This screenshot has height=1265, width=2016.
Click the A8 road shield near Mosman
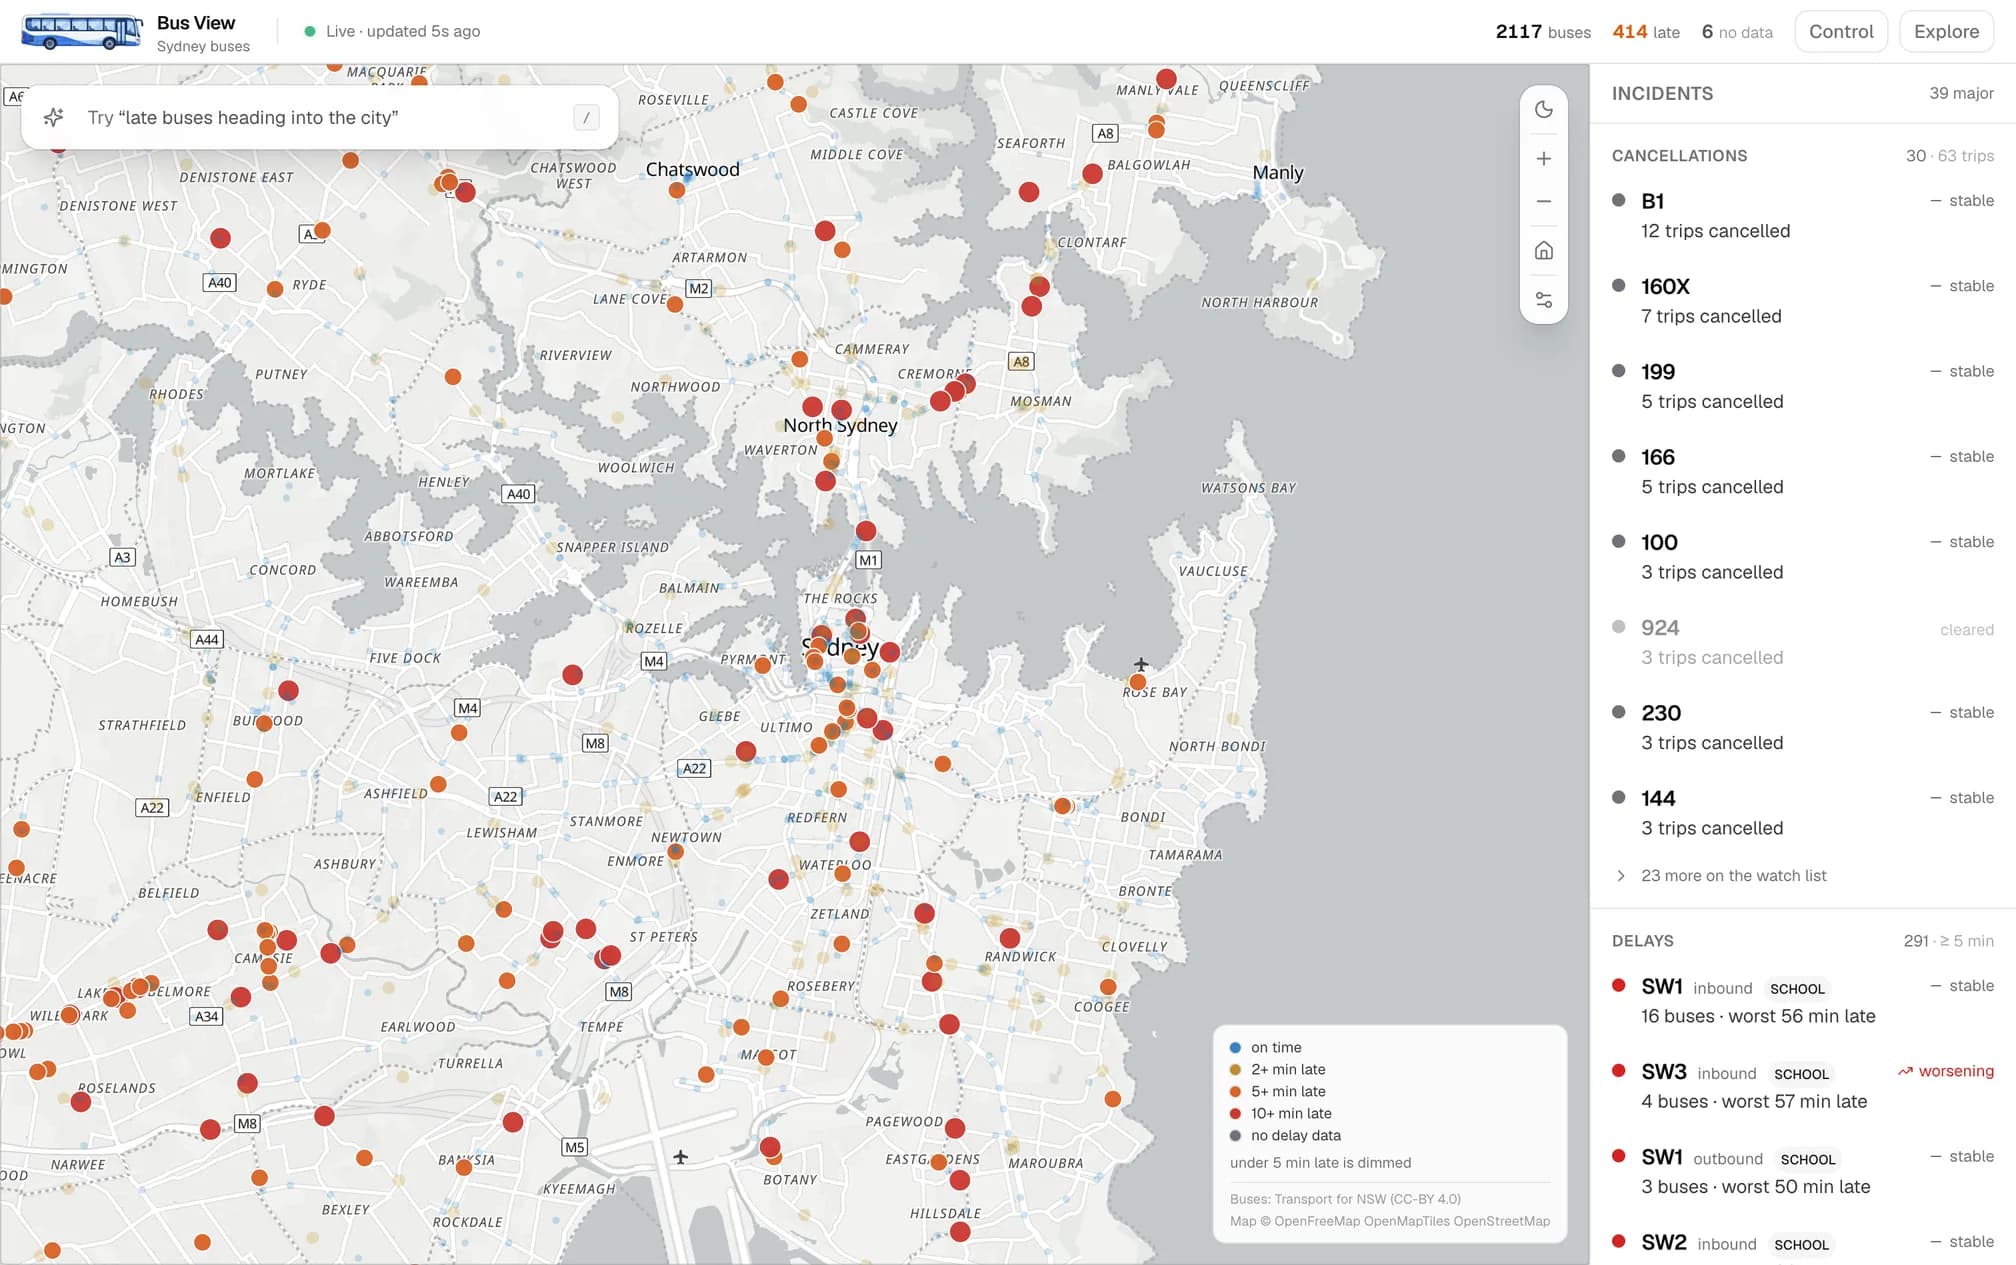tap(1020, 362)
